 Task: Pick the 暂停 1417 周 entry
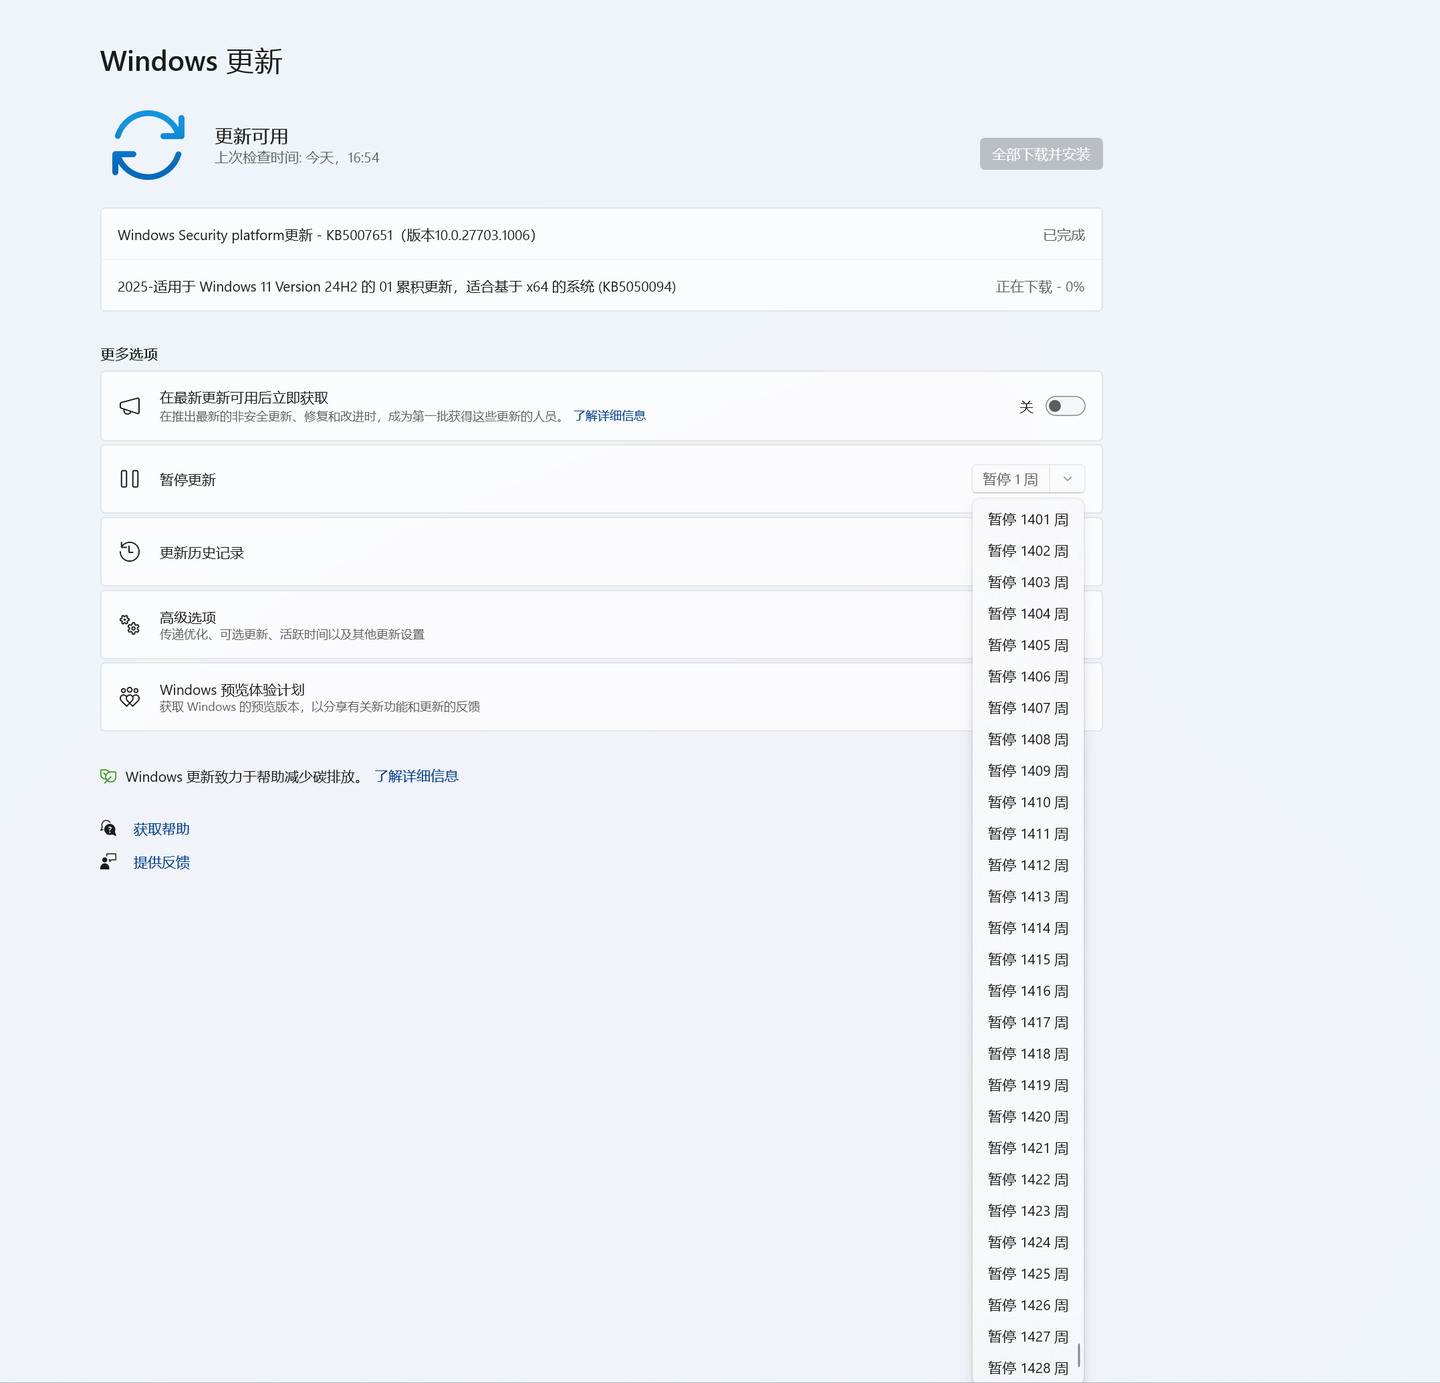1028,1022
